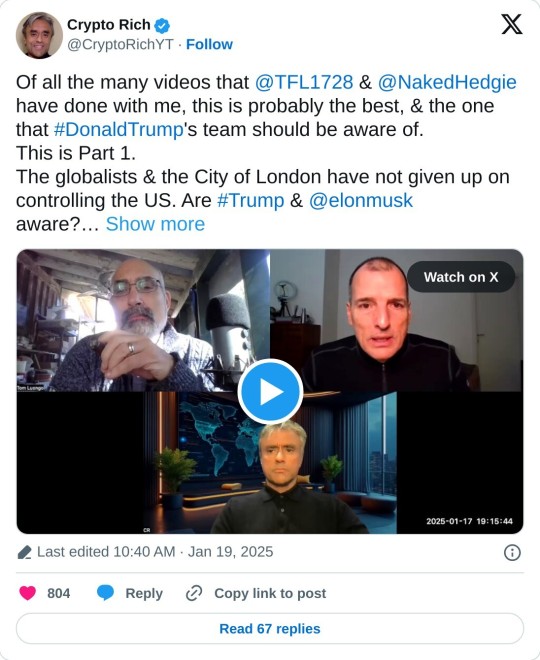
Task: Open the @TFL1728 mention link
Action: point(304,82)
